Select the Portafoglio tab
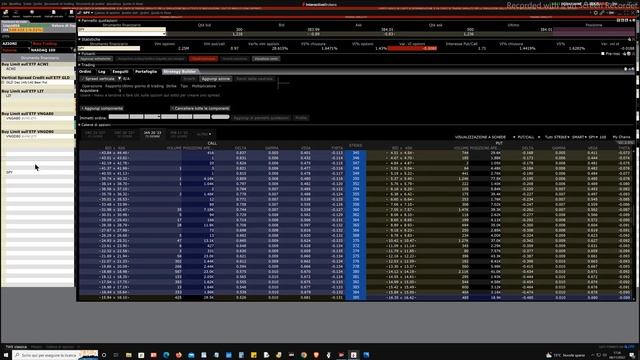This screenshot has width=640, height=360. [x=146, y=71]
